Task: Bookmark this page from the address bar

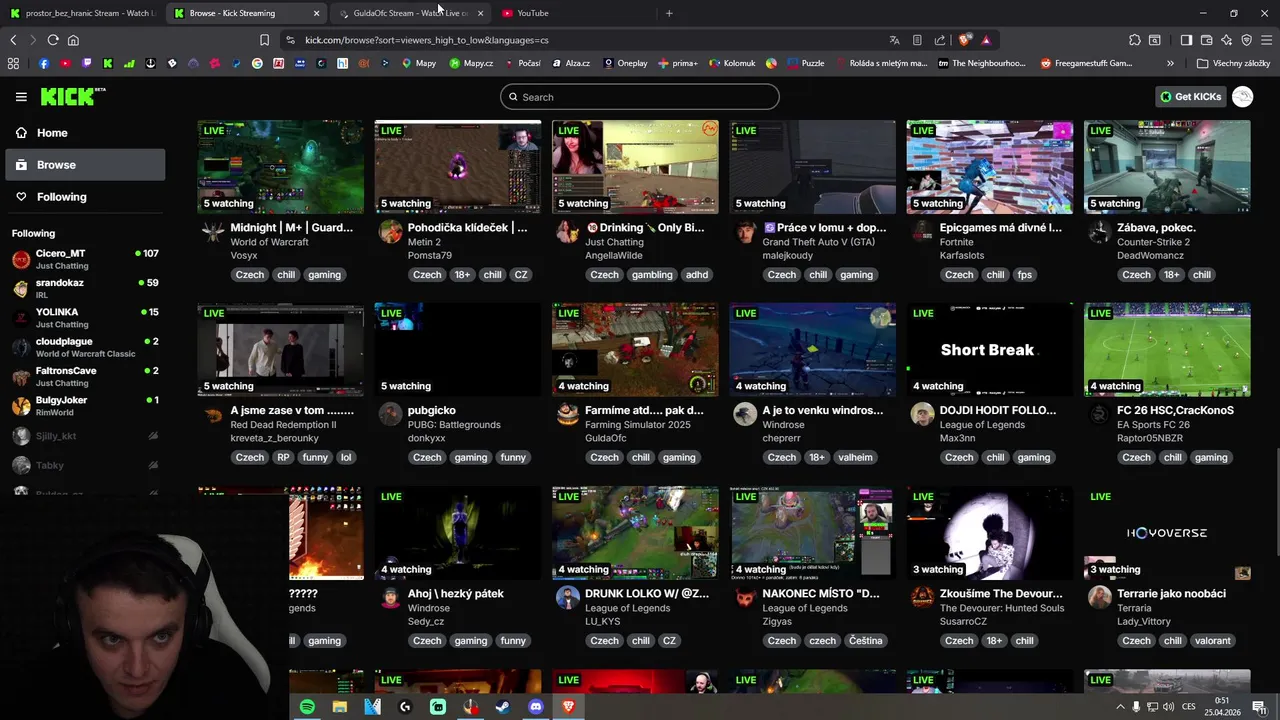Action: tap(264, 40)
